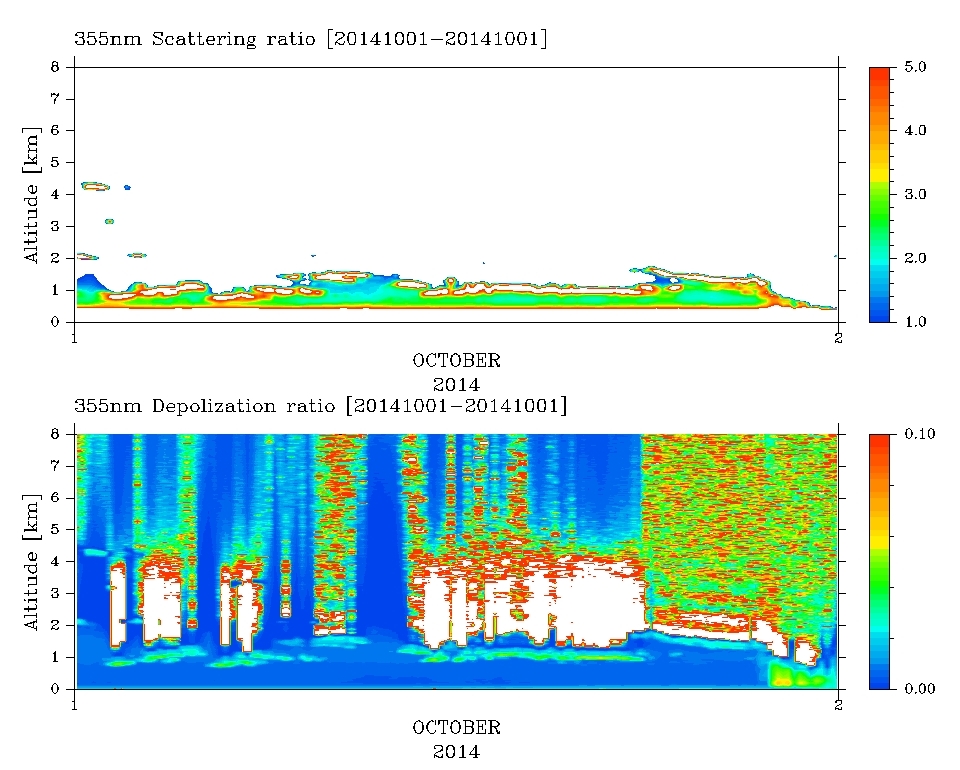
Task: Click altitude tick "6" on the scattering plot
Action: click(x=55, y=130)
